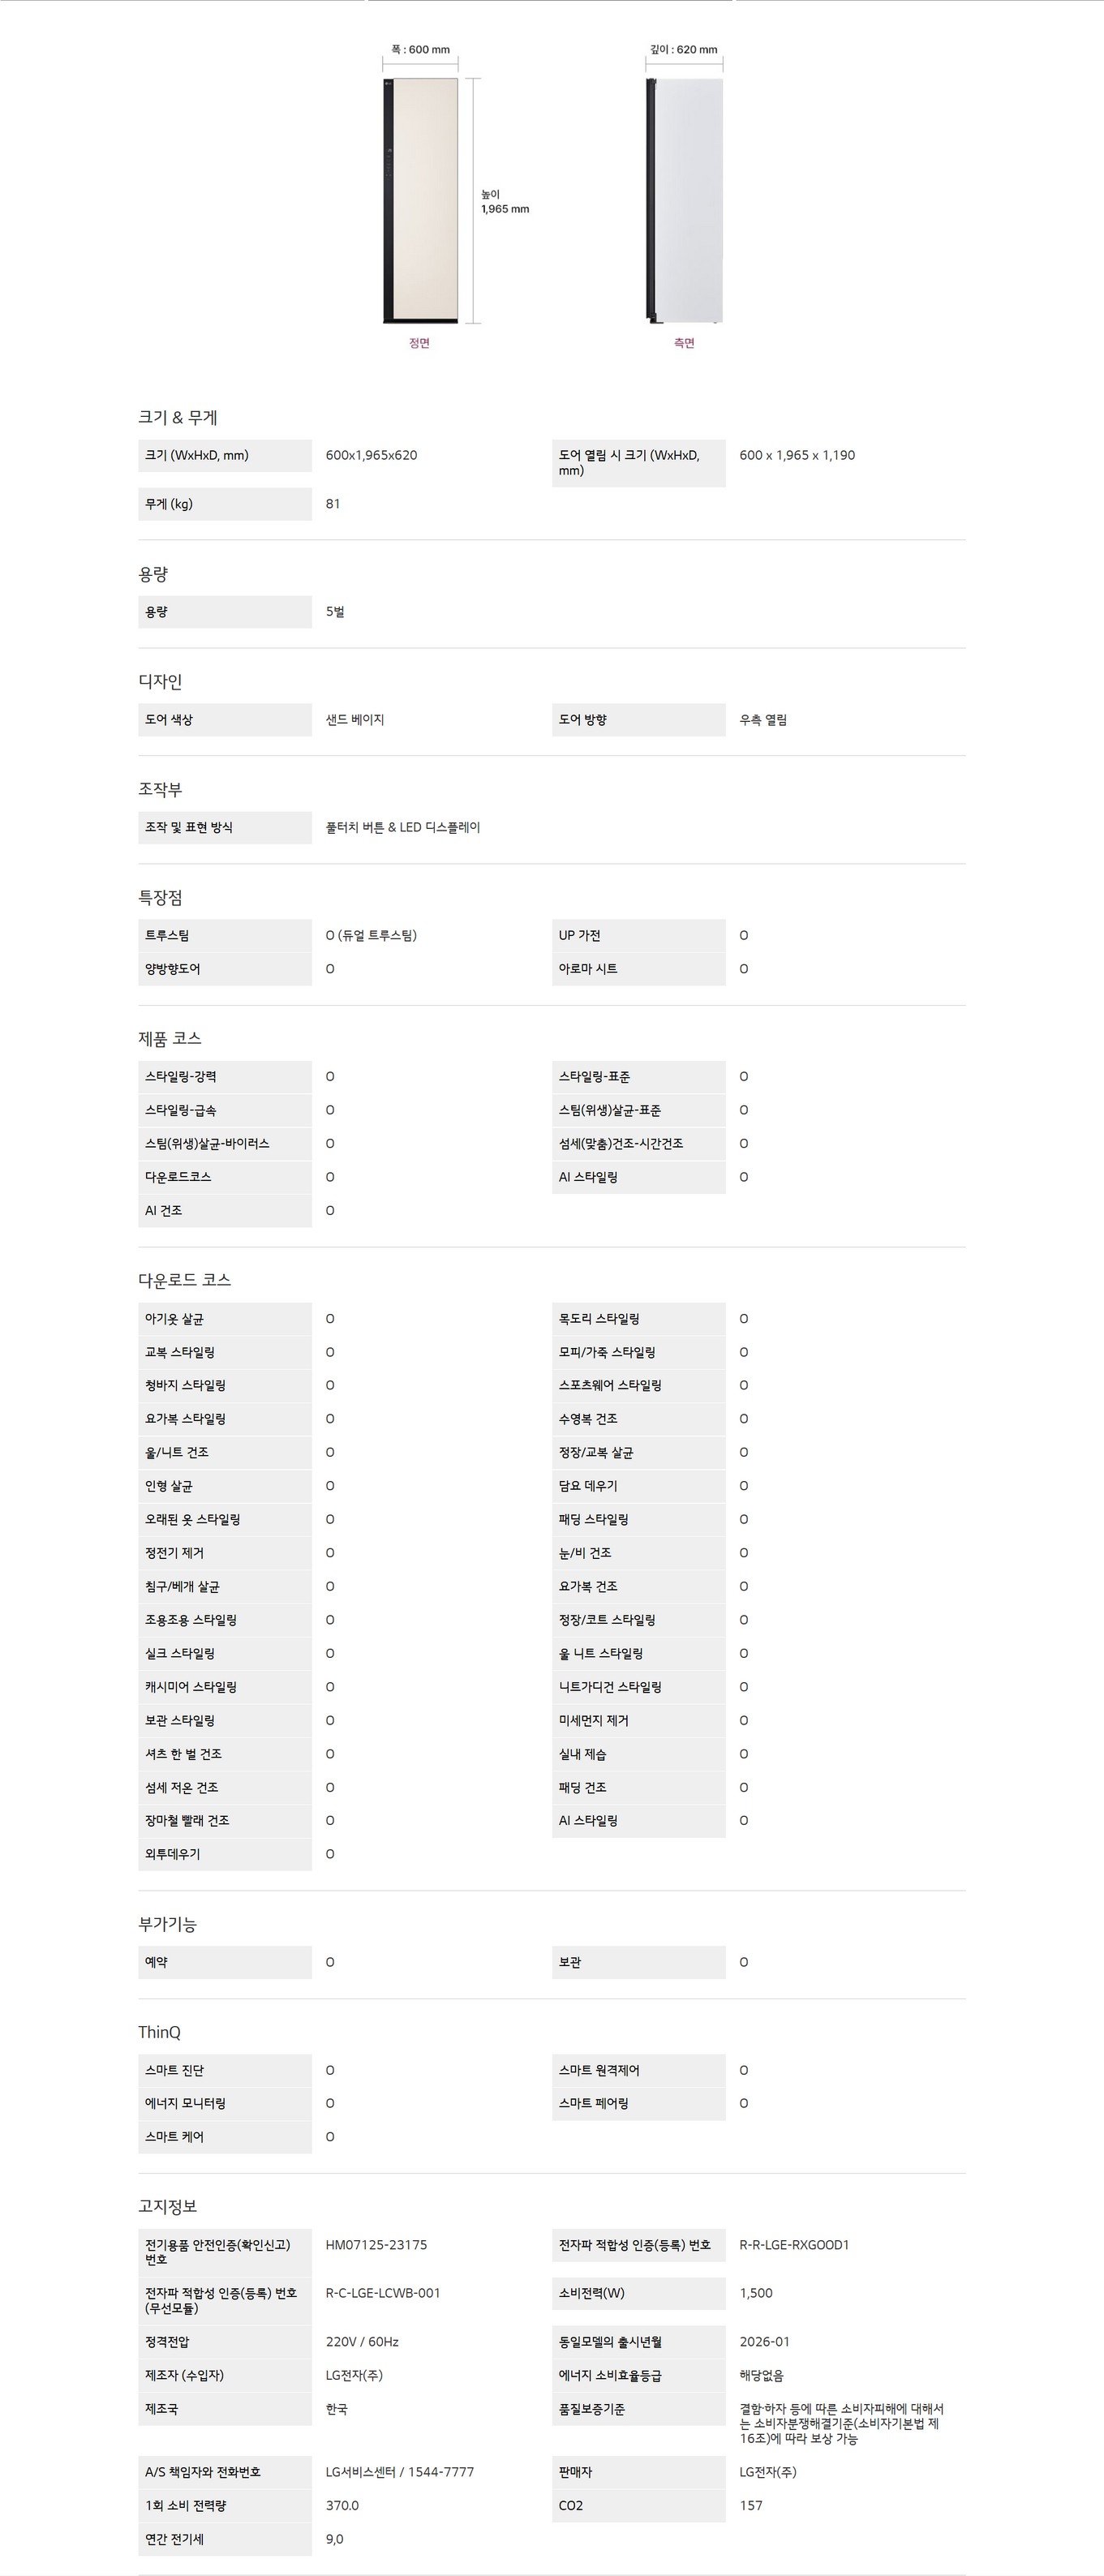This screenshot has width=1104, height=2576.
Task: Click the 깊이 620 mm dimension label
Action: pos(684,49)
